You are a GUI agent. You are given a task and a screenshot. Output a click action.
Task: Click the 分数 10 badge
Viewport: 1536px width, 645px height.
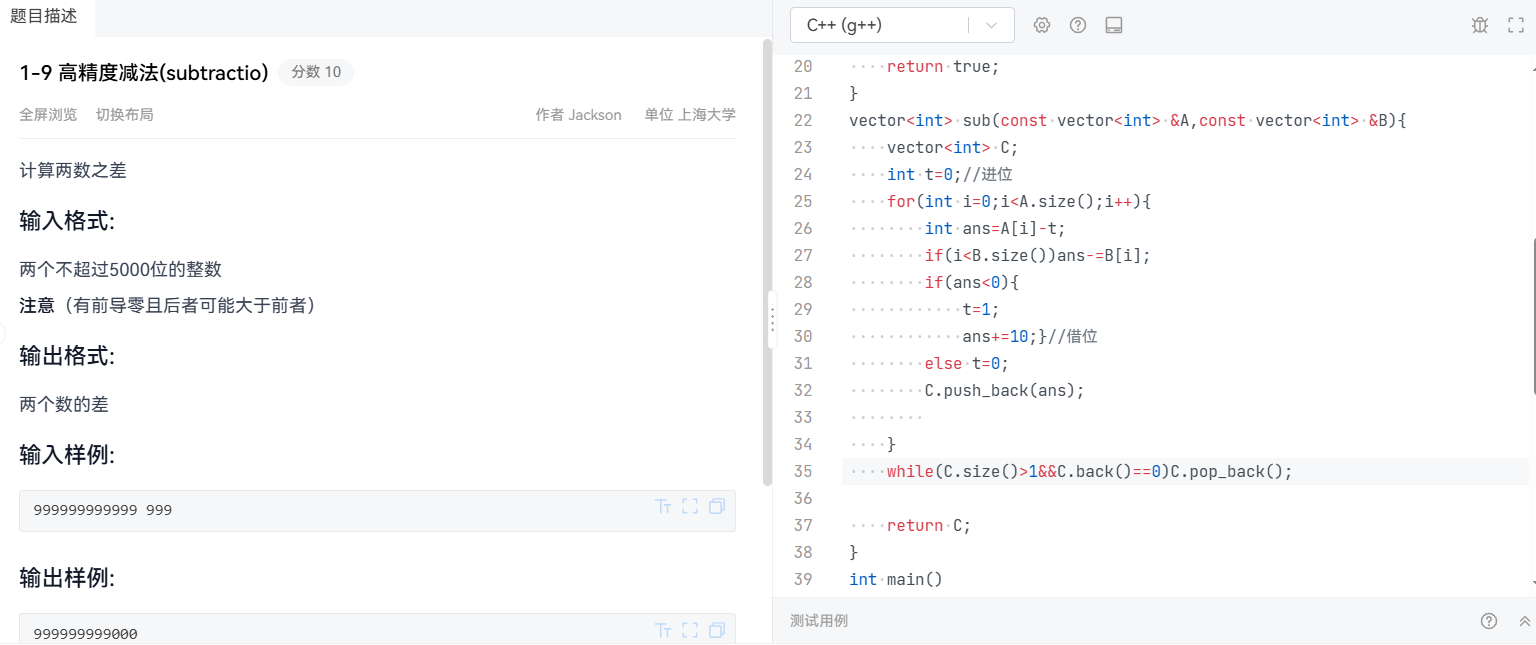click(316, 72)
